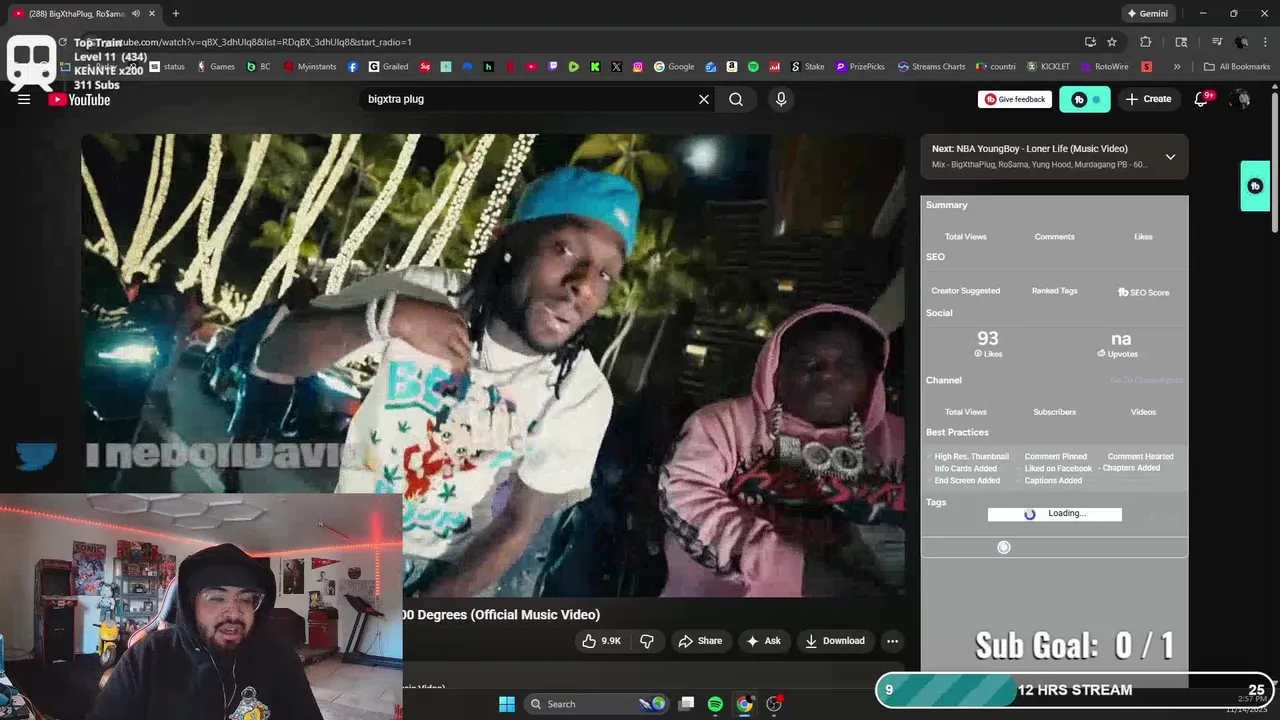Open the Facebook bookmark icon
This screenshot has width=1280, height=720.
[353, 67]
